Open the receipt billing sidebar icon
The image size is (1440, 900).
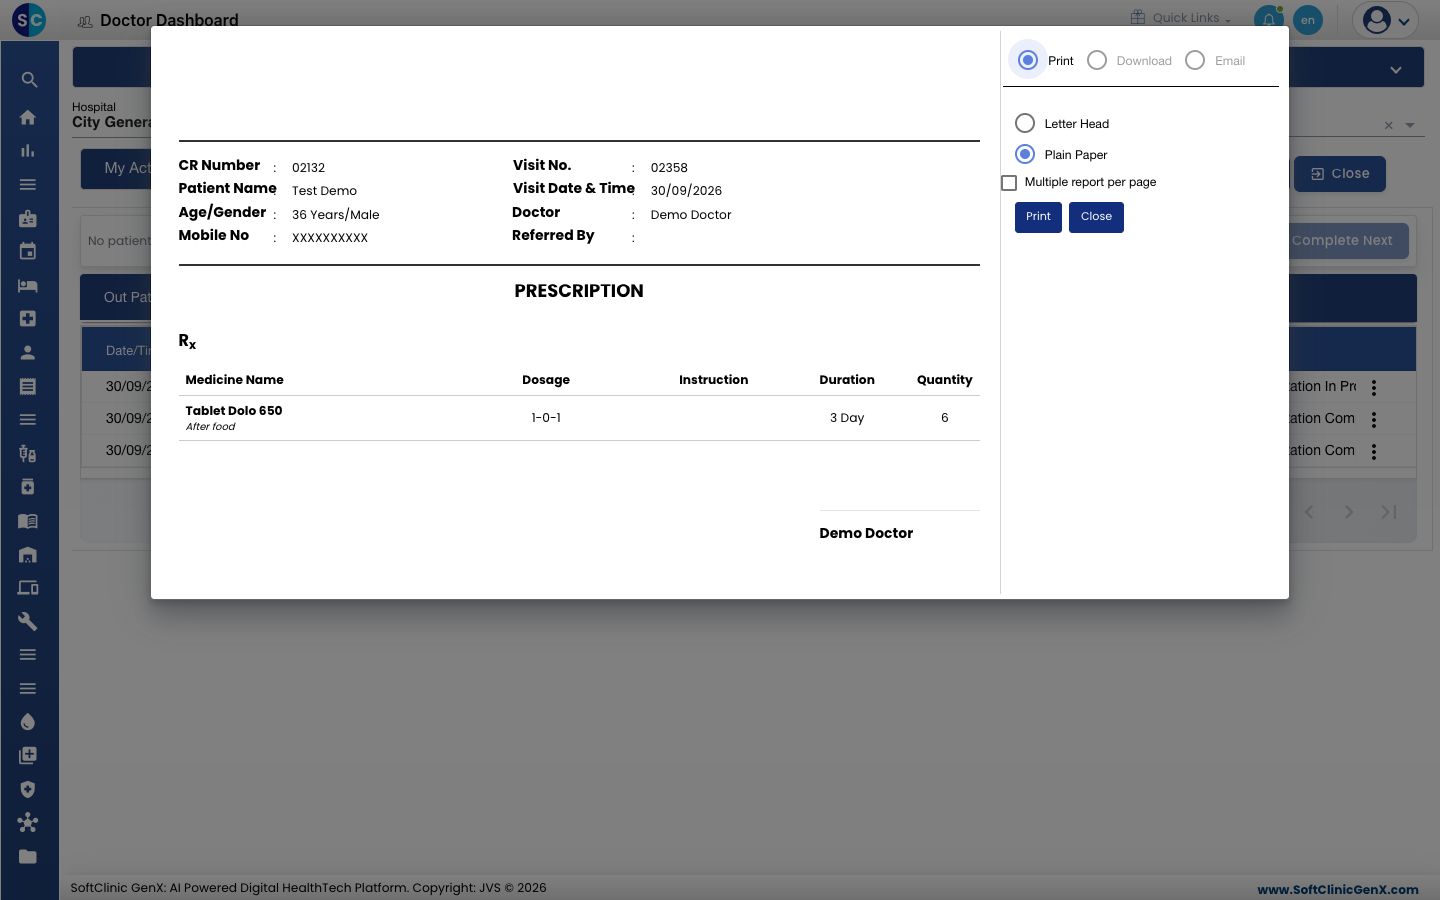pos(28,386)
